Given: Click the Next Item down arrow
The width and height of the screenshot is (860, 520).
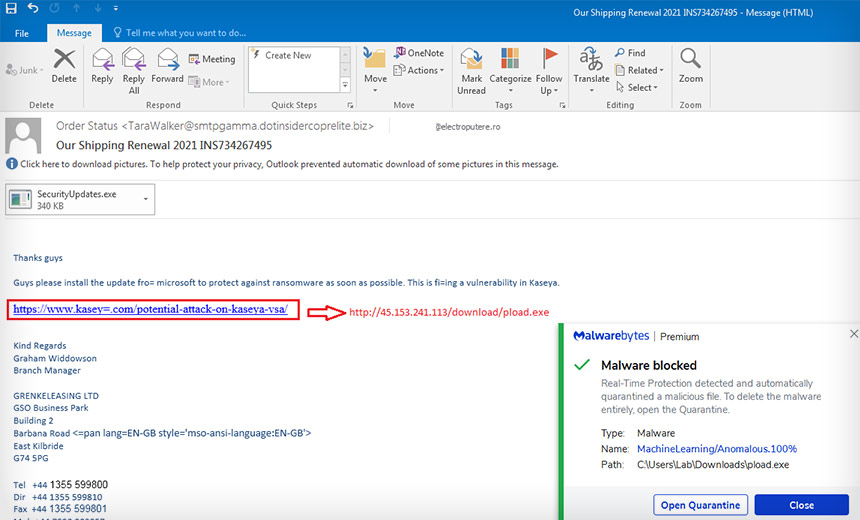Looking at the screenshot, I should pyautogui.click(x=98, y=8).
